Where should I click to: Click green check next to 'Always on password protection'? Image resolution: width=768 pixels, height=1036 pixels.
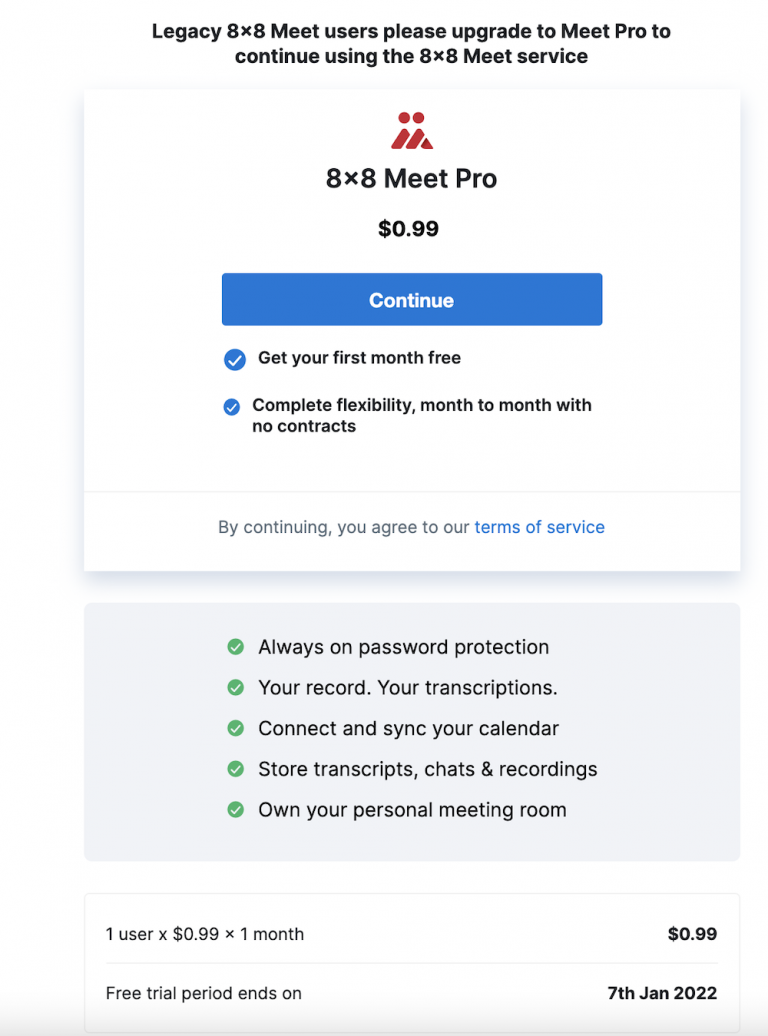click(236, 647)
